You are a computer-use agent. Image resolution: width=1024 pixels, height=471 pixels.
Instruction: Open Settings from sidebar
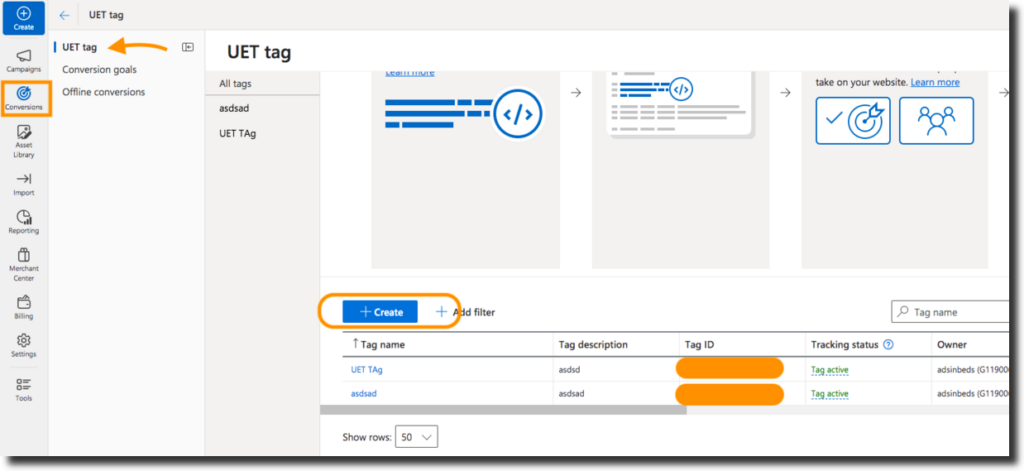(x=23, y=346)
